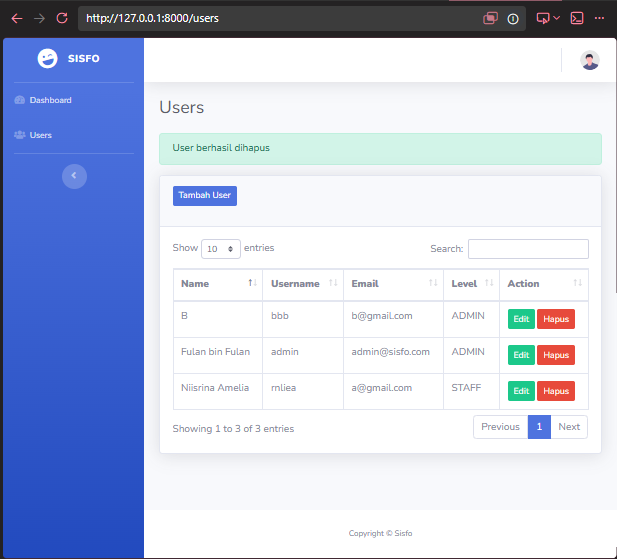Click the SISFO smiley logo
The width and height of the screenshot is (617, 559).
[48, 59]
